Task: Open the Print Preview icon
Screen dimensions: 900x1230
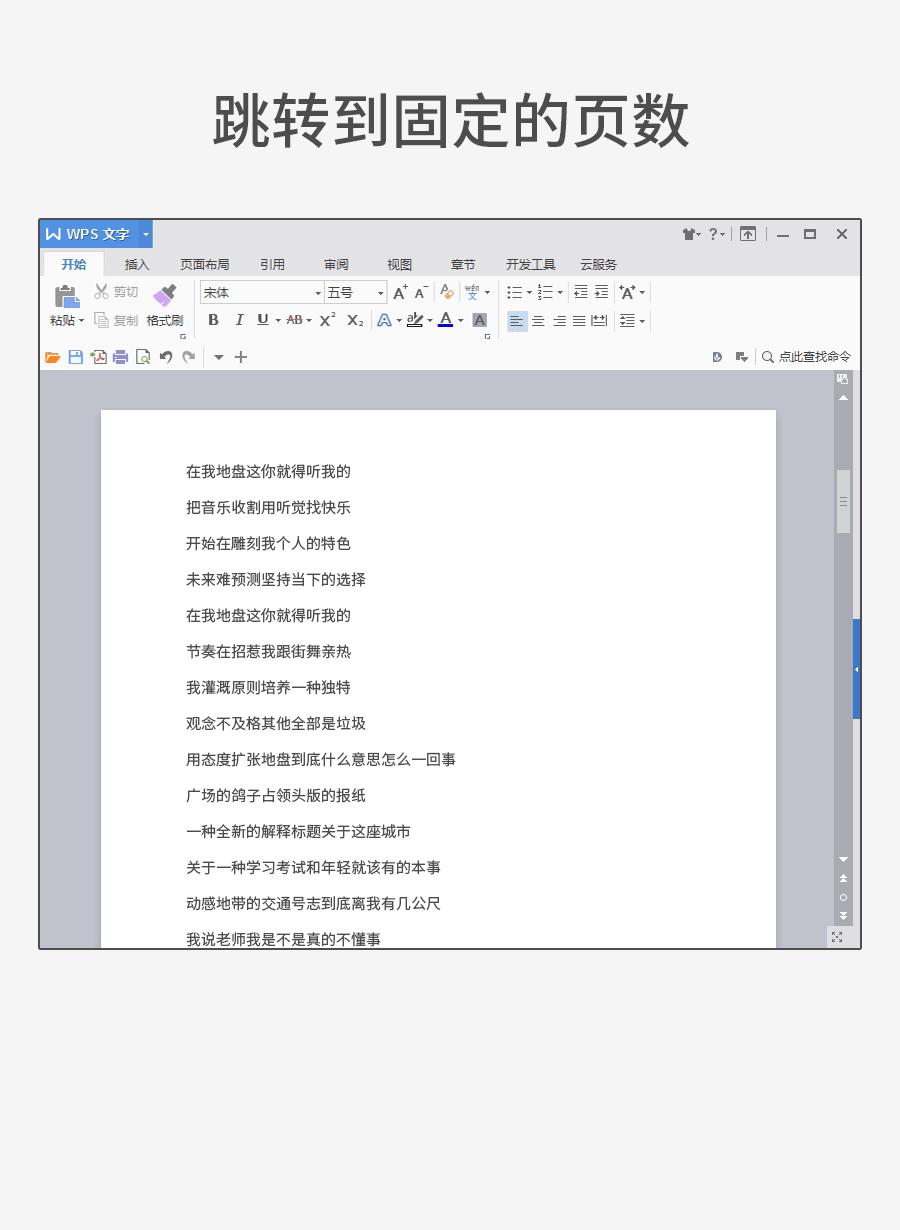Action: coord(142,357)
